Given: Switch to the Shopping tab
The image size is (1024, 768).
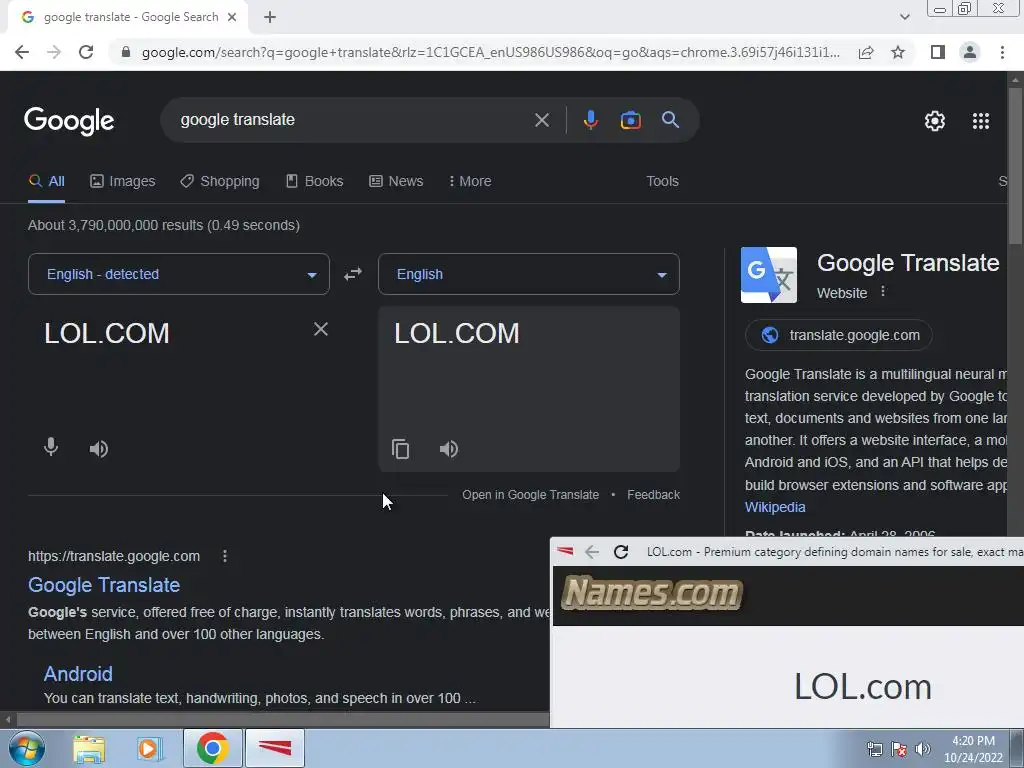Looking at the screenshot, I should coord(220,181).
